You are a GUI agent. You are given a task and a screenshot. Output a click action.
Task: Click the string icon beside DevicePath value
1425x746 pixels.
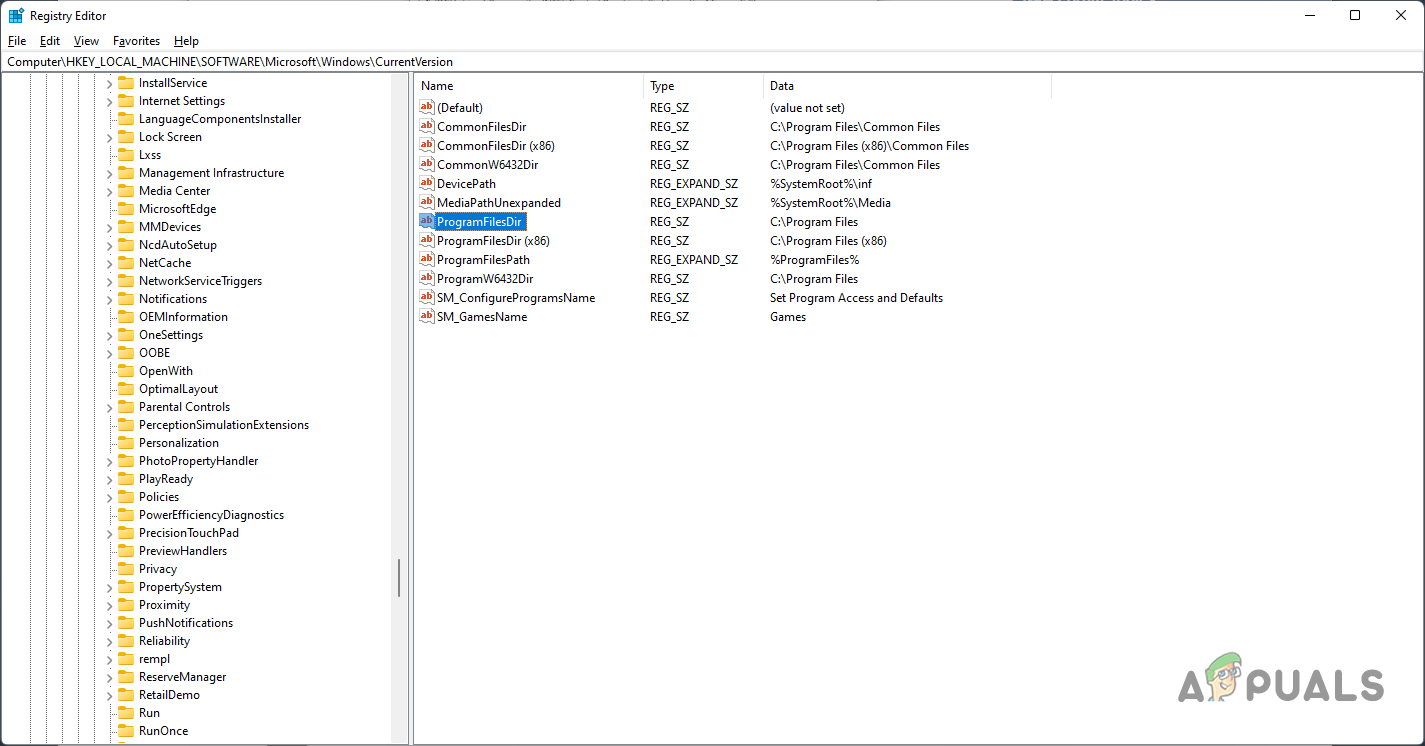(x=427, y=184)
